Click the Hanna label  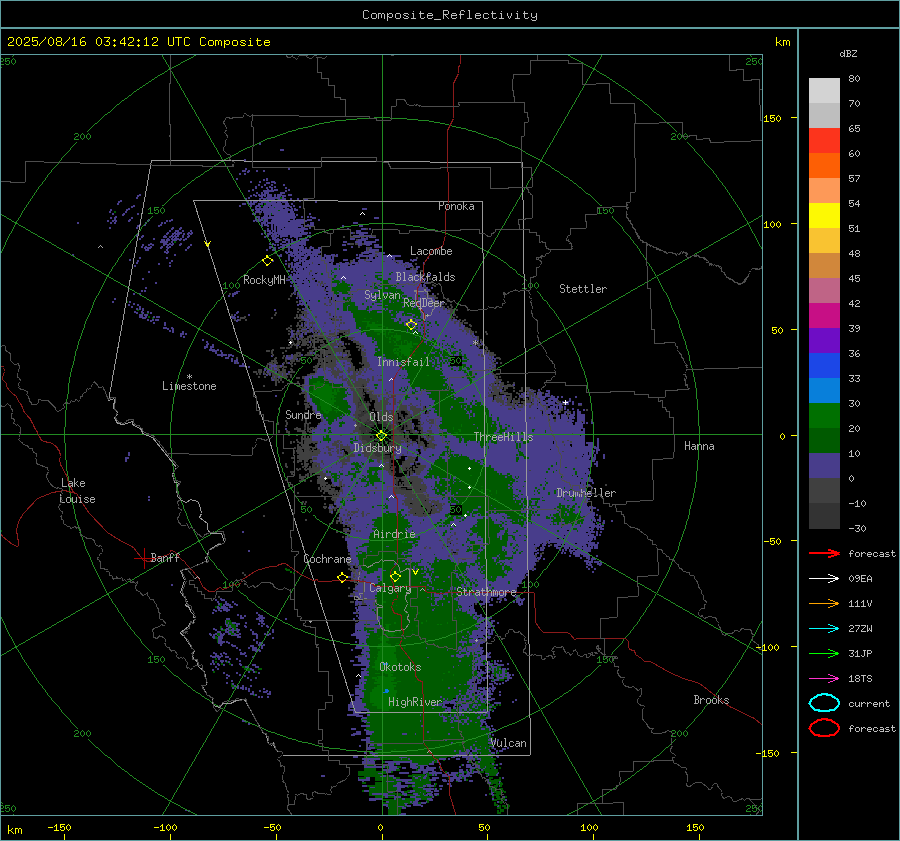[699, 446]
